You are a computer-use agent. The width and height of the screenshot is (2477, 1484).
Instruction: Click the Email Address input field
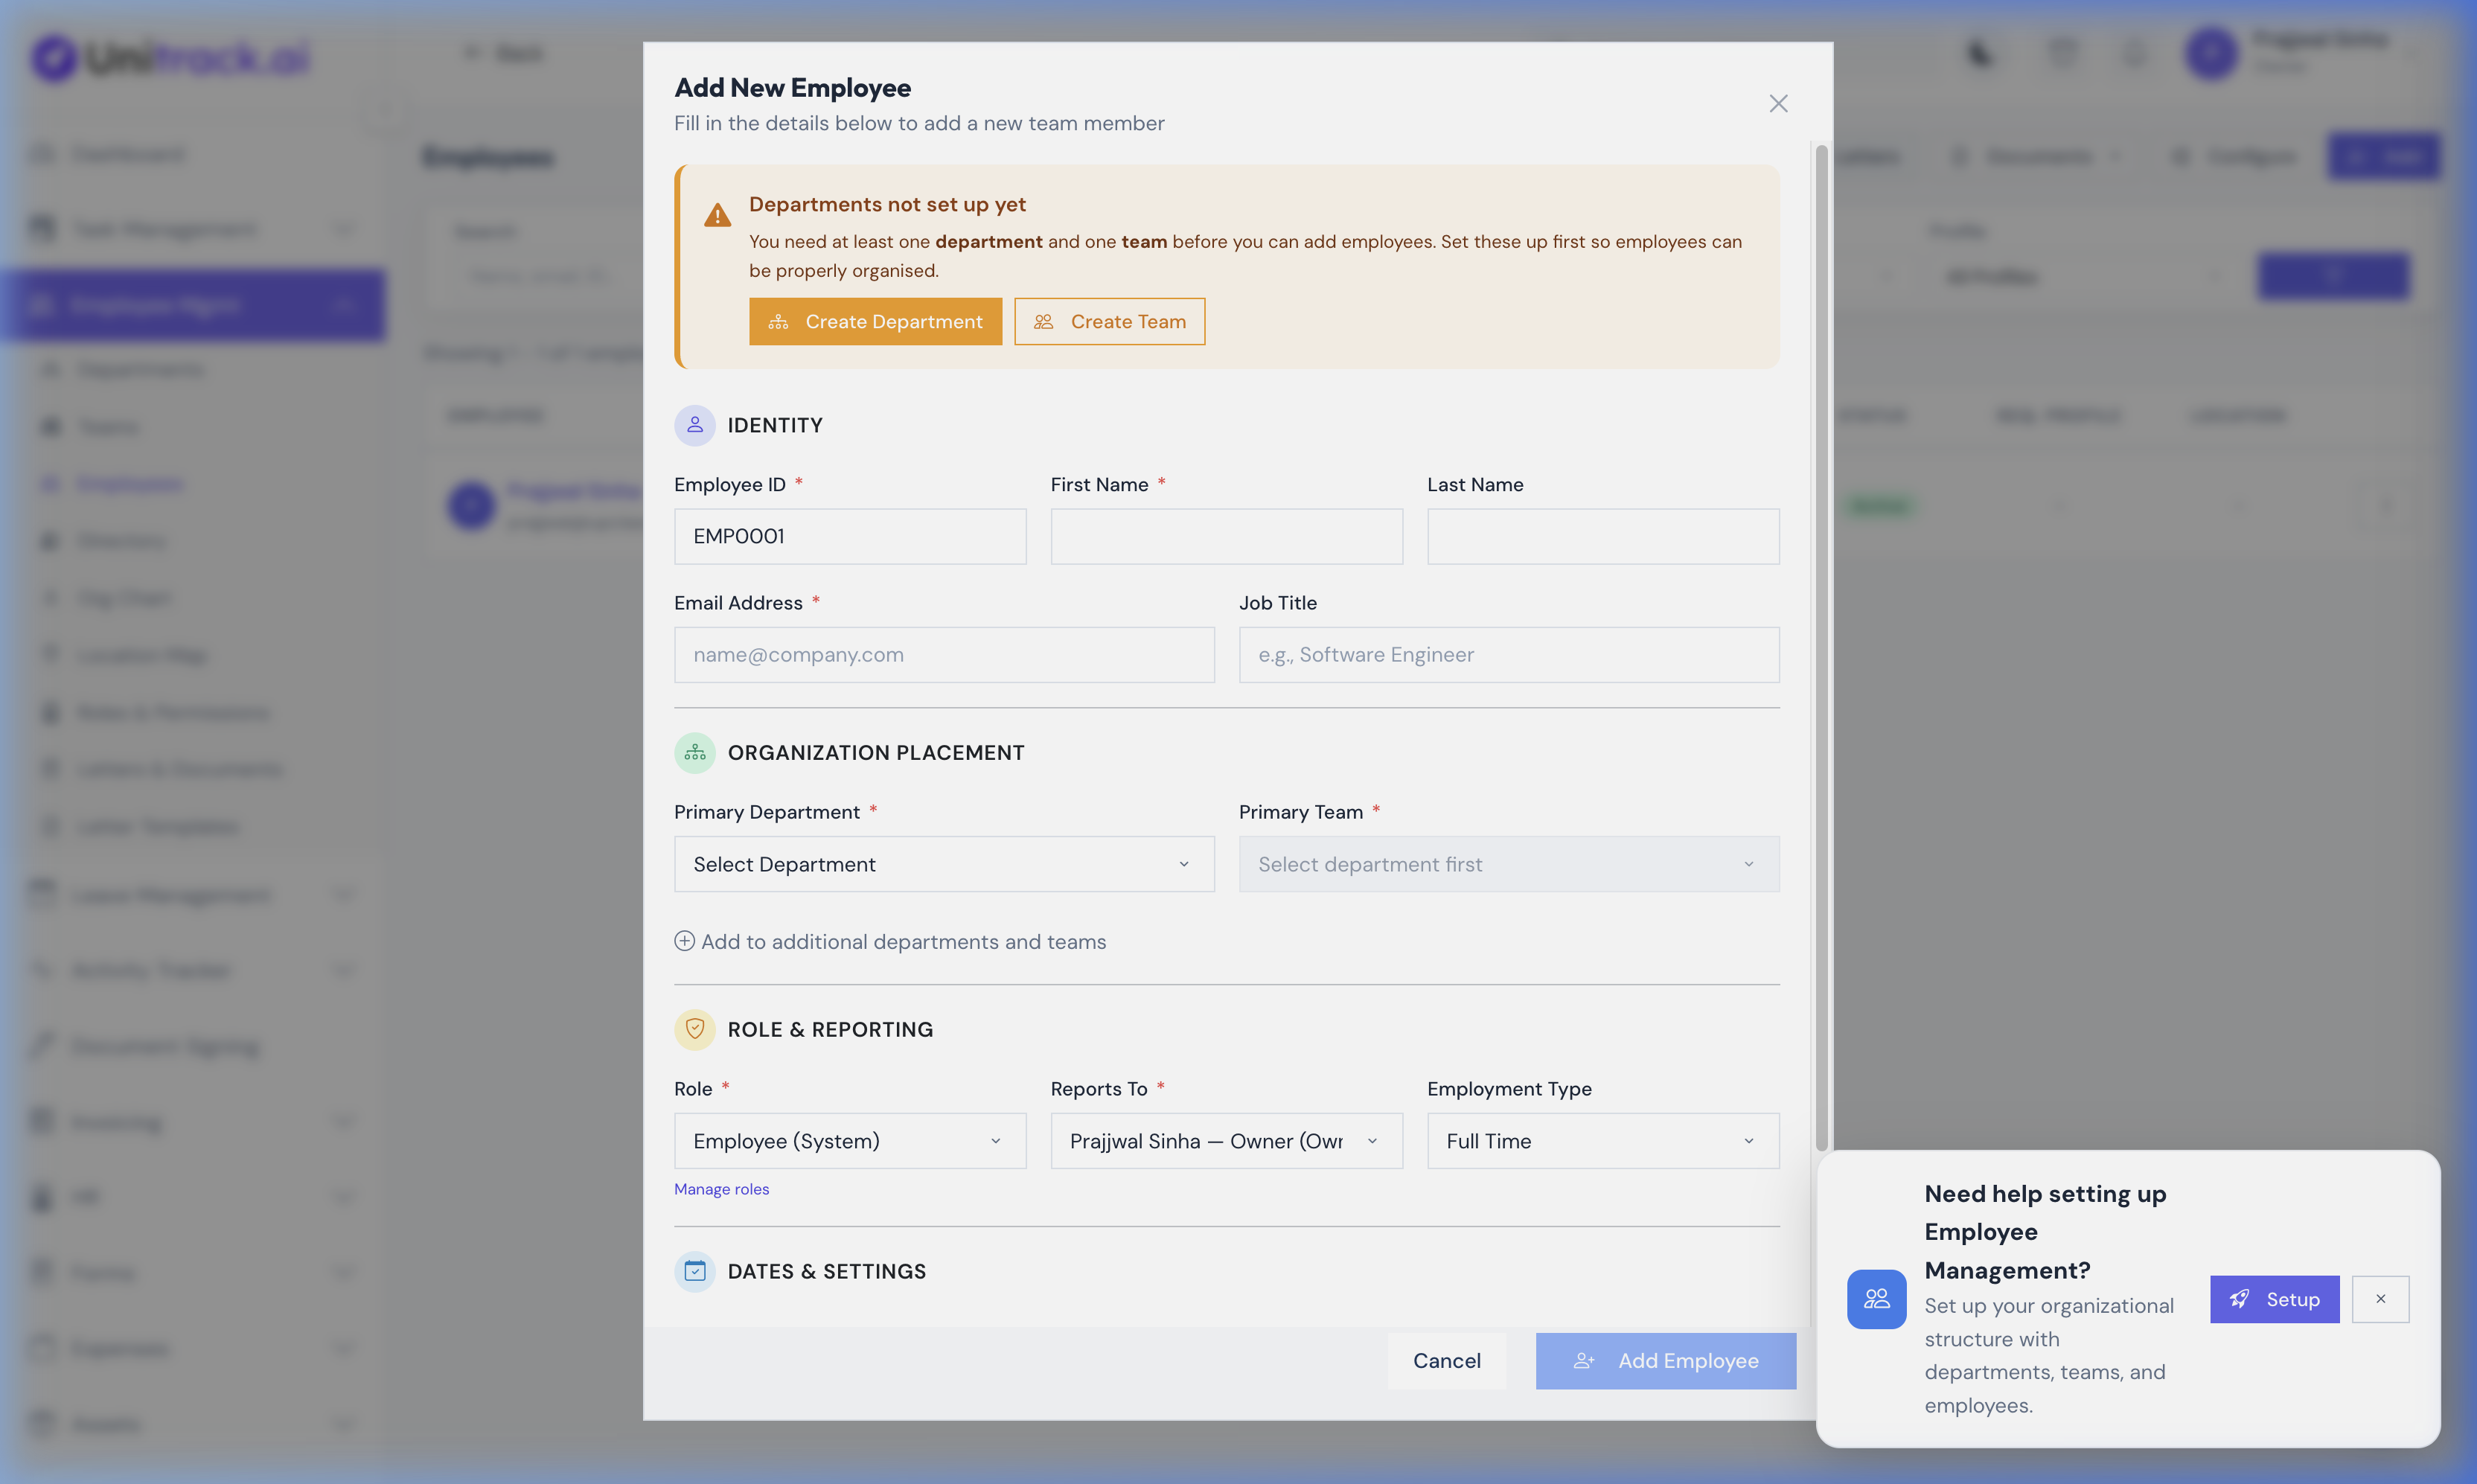[943, 655]
